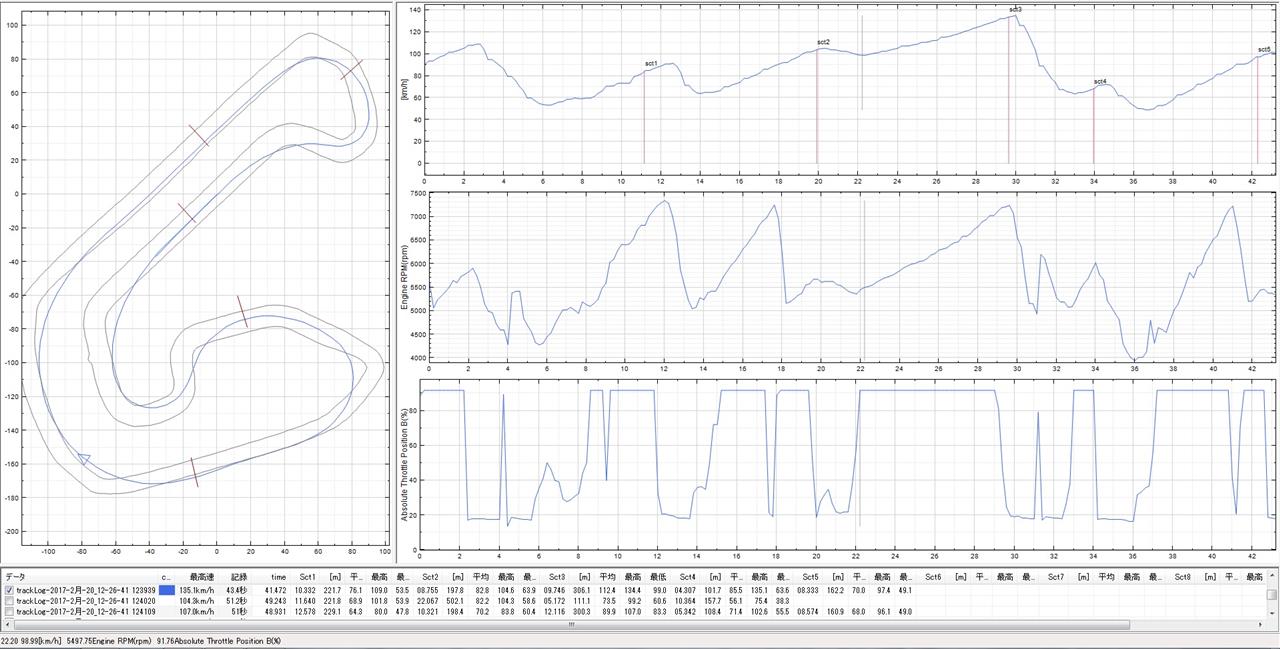Screen dimensions: 1280x649
Task: Click the 12.578 Sct1 cell
Action: tap(305, 611)
